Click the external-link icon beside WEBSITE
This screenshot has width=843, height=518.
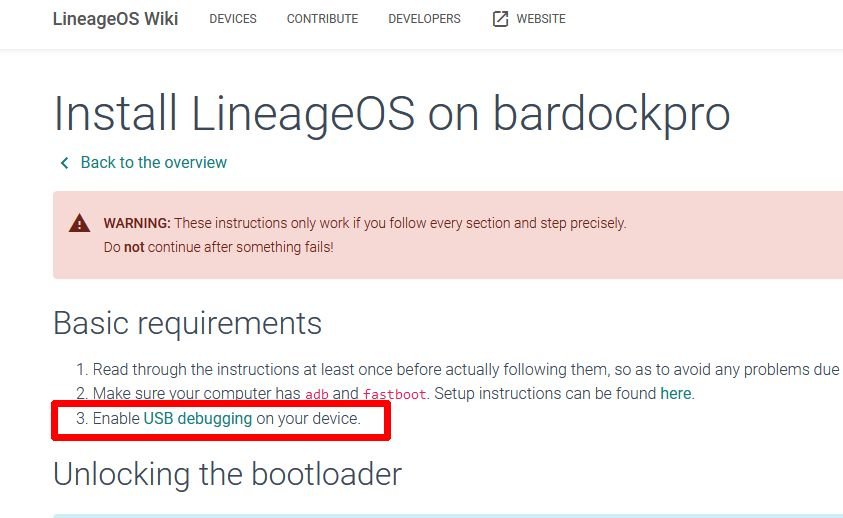tap(500, 19)
